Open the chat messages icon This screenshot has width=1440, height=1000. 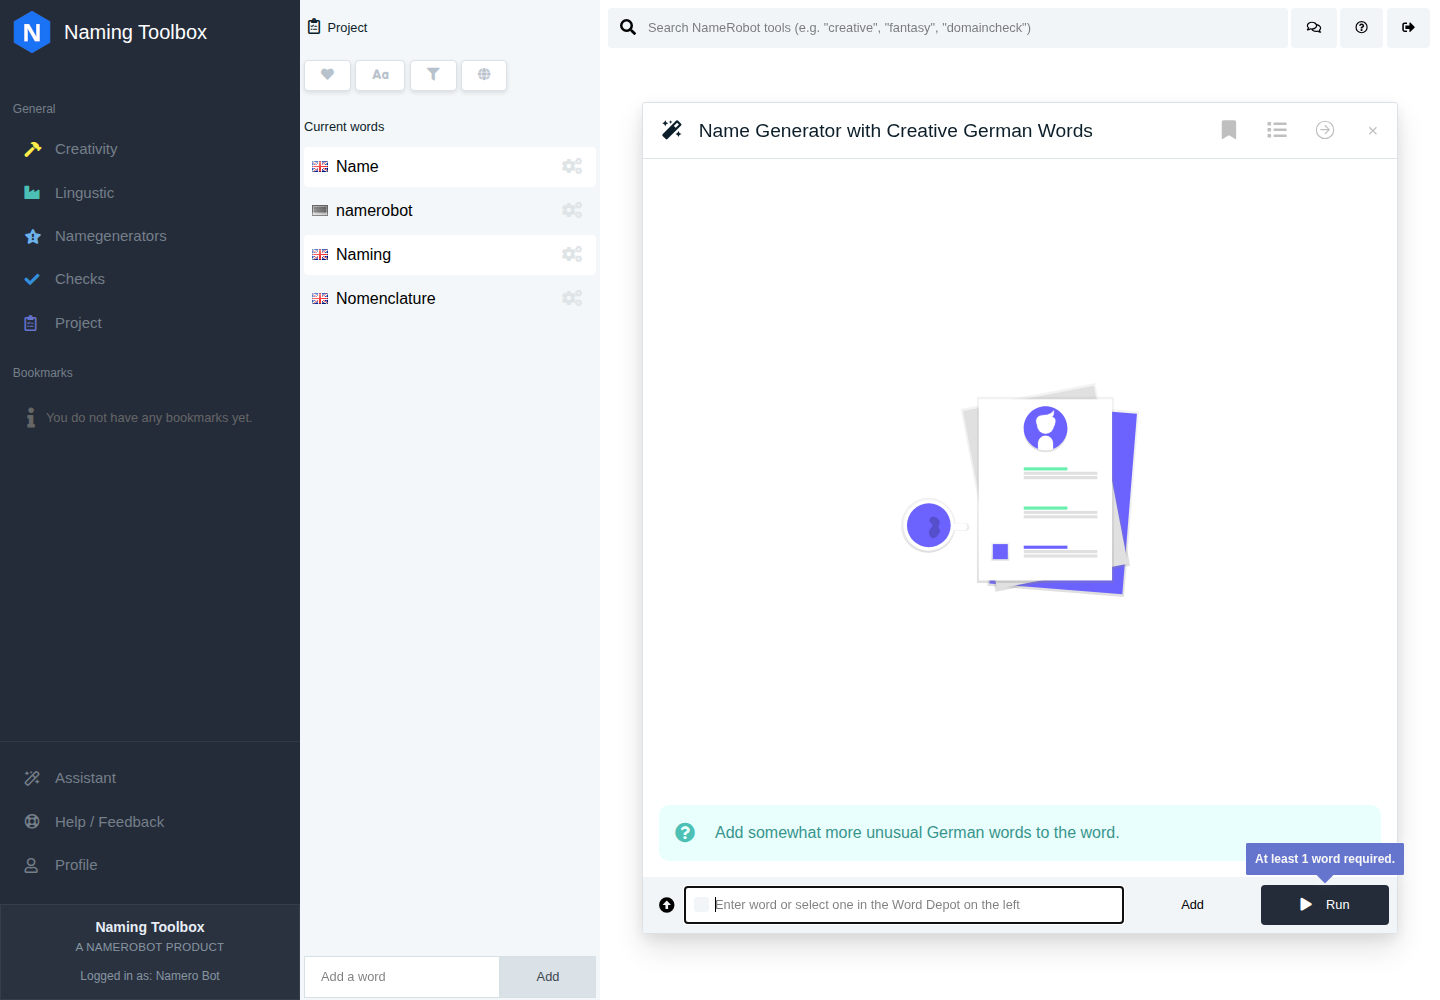[1314, 28]
